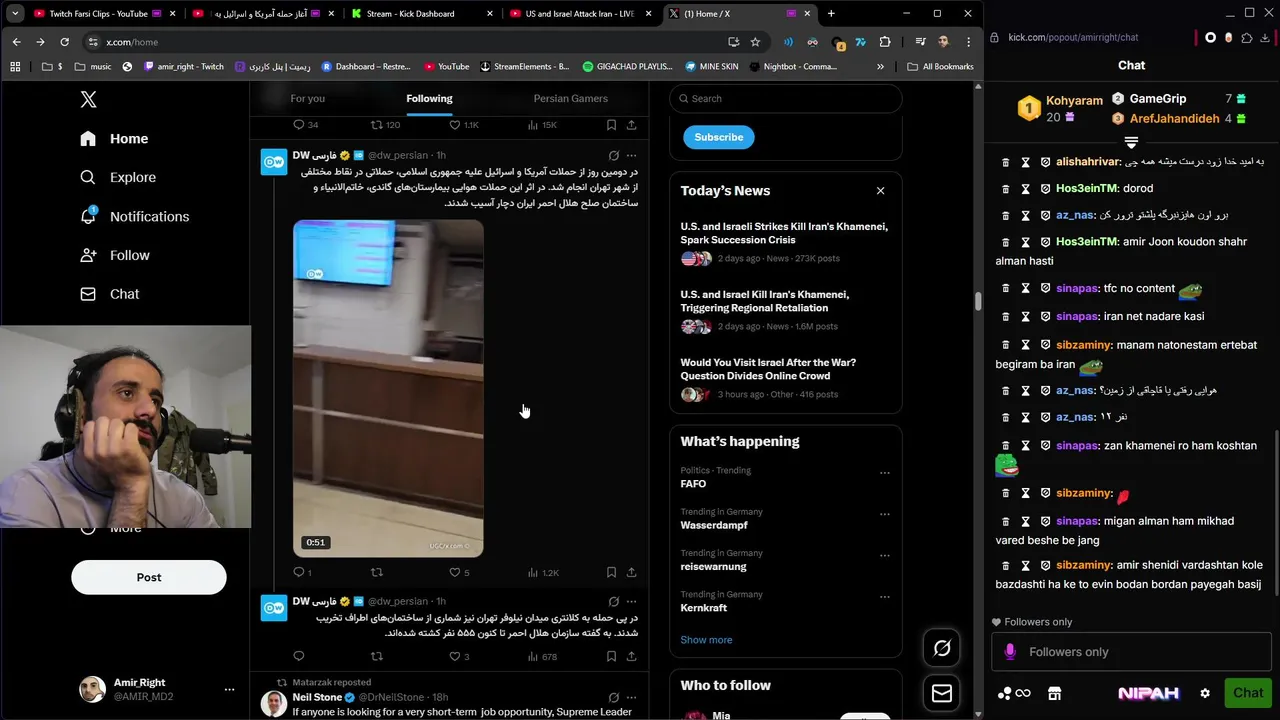Open All Bookmarks folder
Screen dimensions: 1280x720
click(940, 67)
